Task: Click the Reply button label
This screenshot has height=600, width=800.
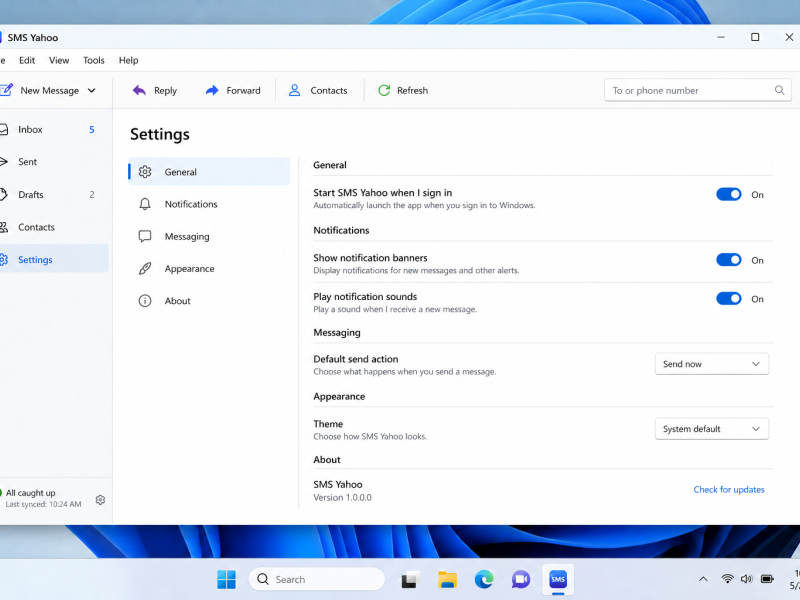Action: 165,90
